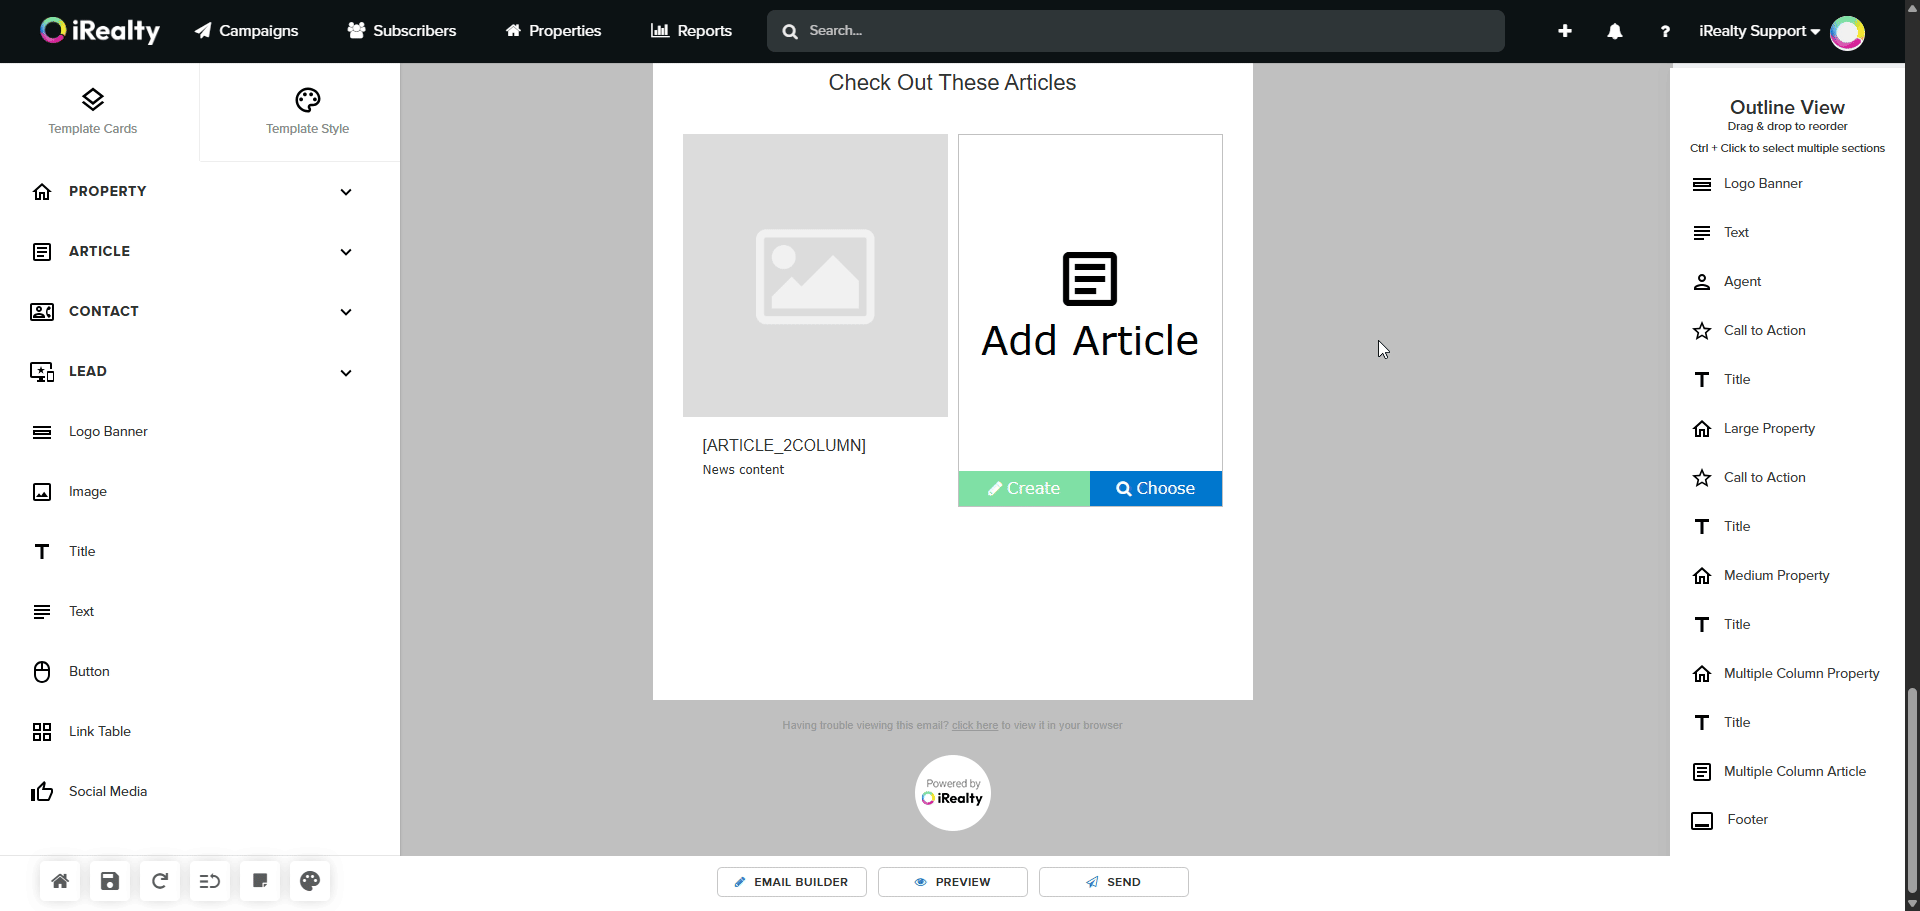Image resolution: width=1920 pixels, height=911 pixels.
Task: Open the Campaigns menu
Action: pyautogui.click(x=246, y=31)
